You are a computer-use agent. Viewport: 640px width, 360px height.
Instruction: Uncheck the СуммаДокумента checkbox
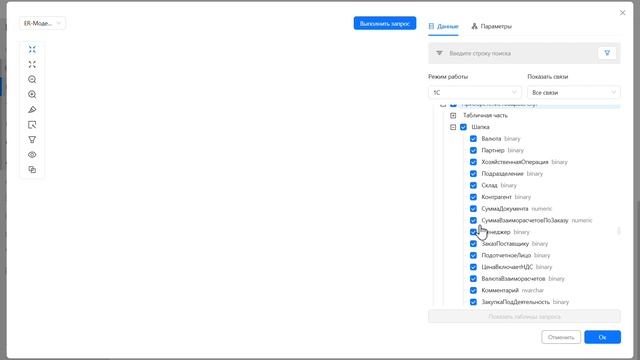[473, 209]
